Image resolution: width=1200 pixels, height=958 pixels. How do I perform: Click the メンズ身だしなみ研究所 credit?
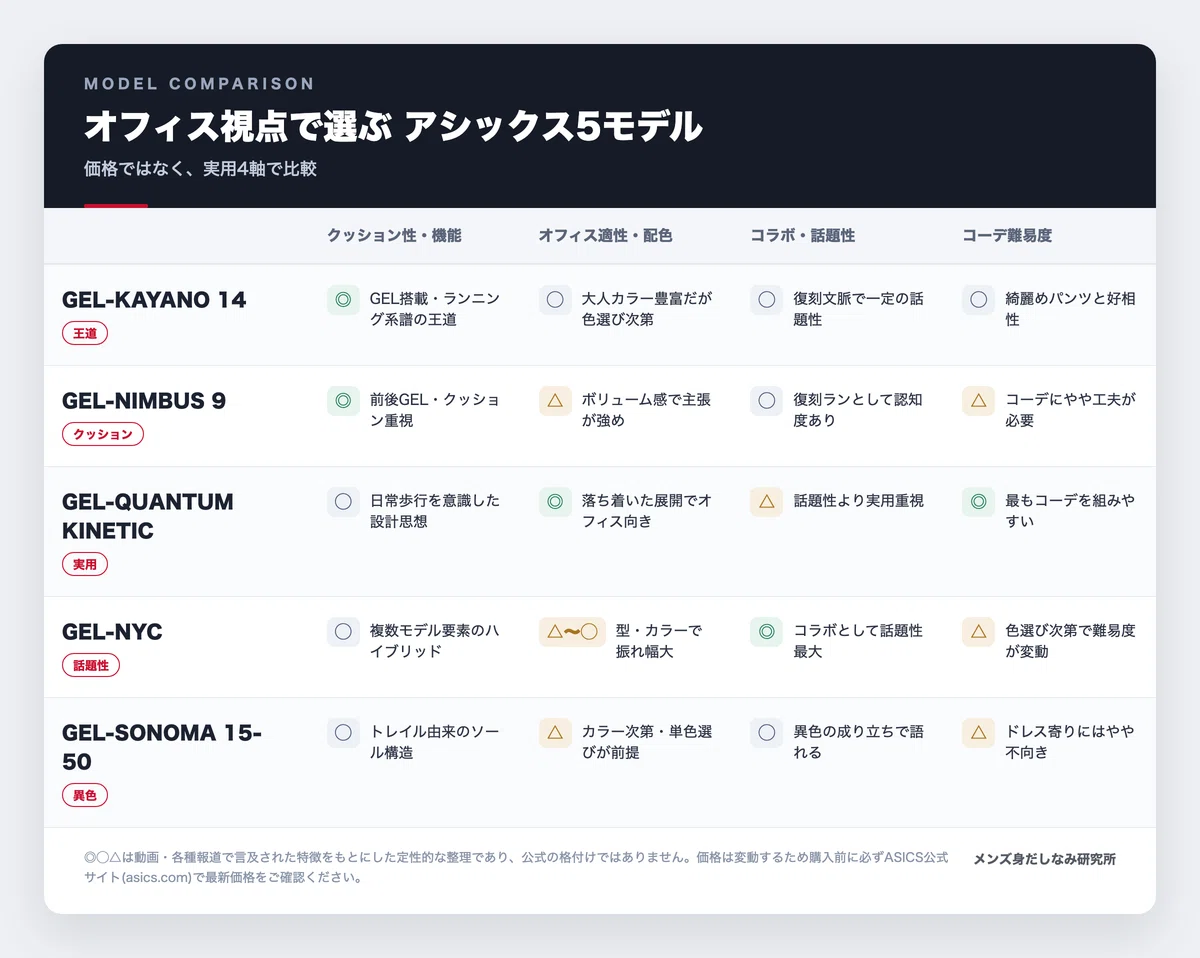tap(1044, 859)
